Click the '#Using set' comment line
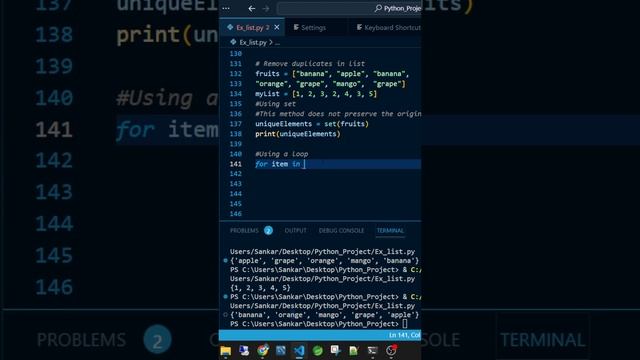The width and height of the screenshot is (640, 360). [276, 104]
